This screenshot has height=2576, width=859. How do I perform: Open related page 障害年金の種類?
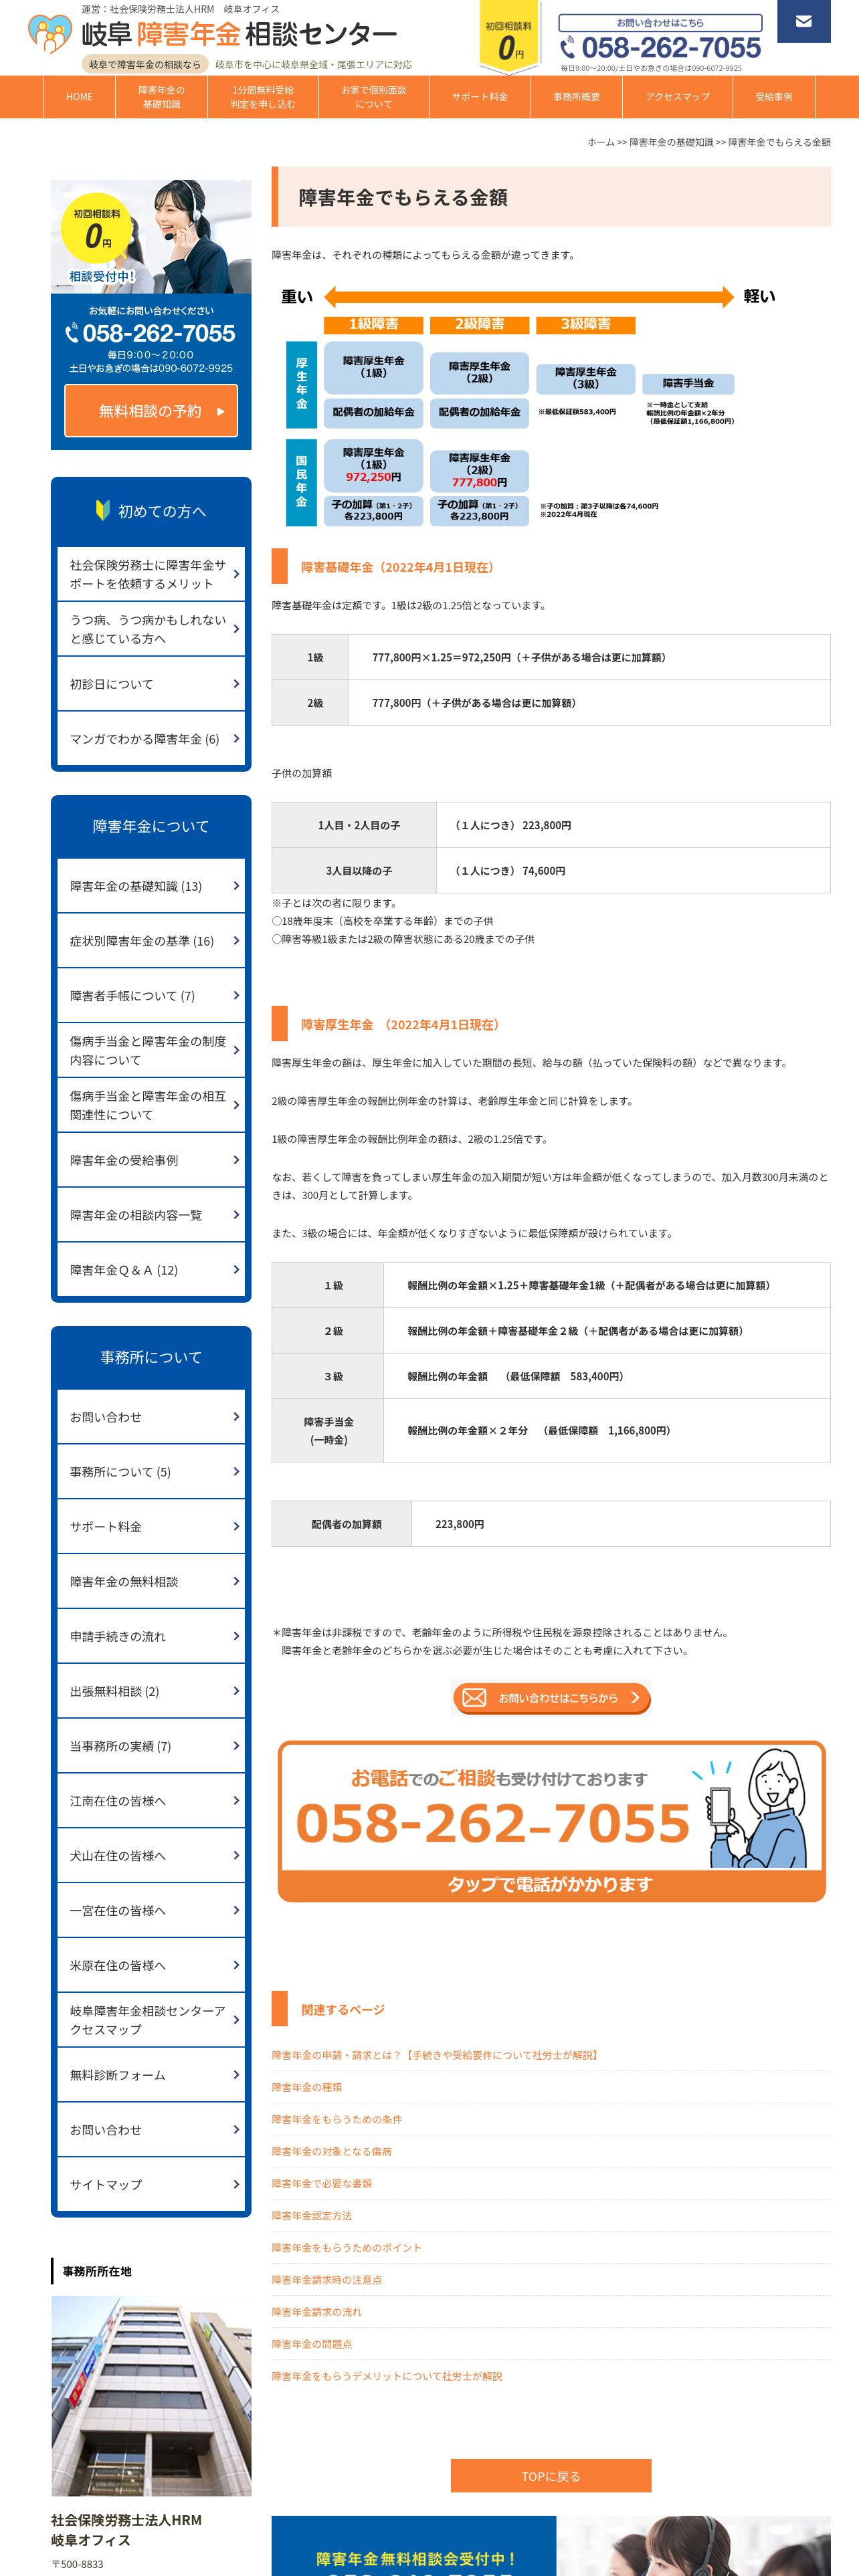307,2087
